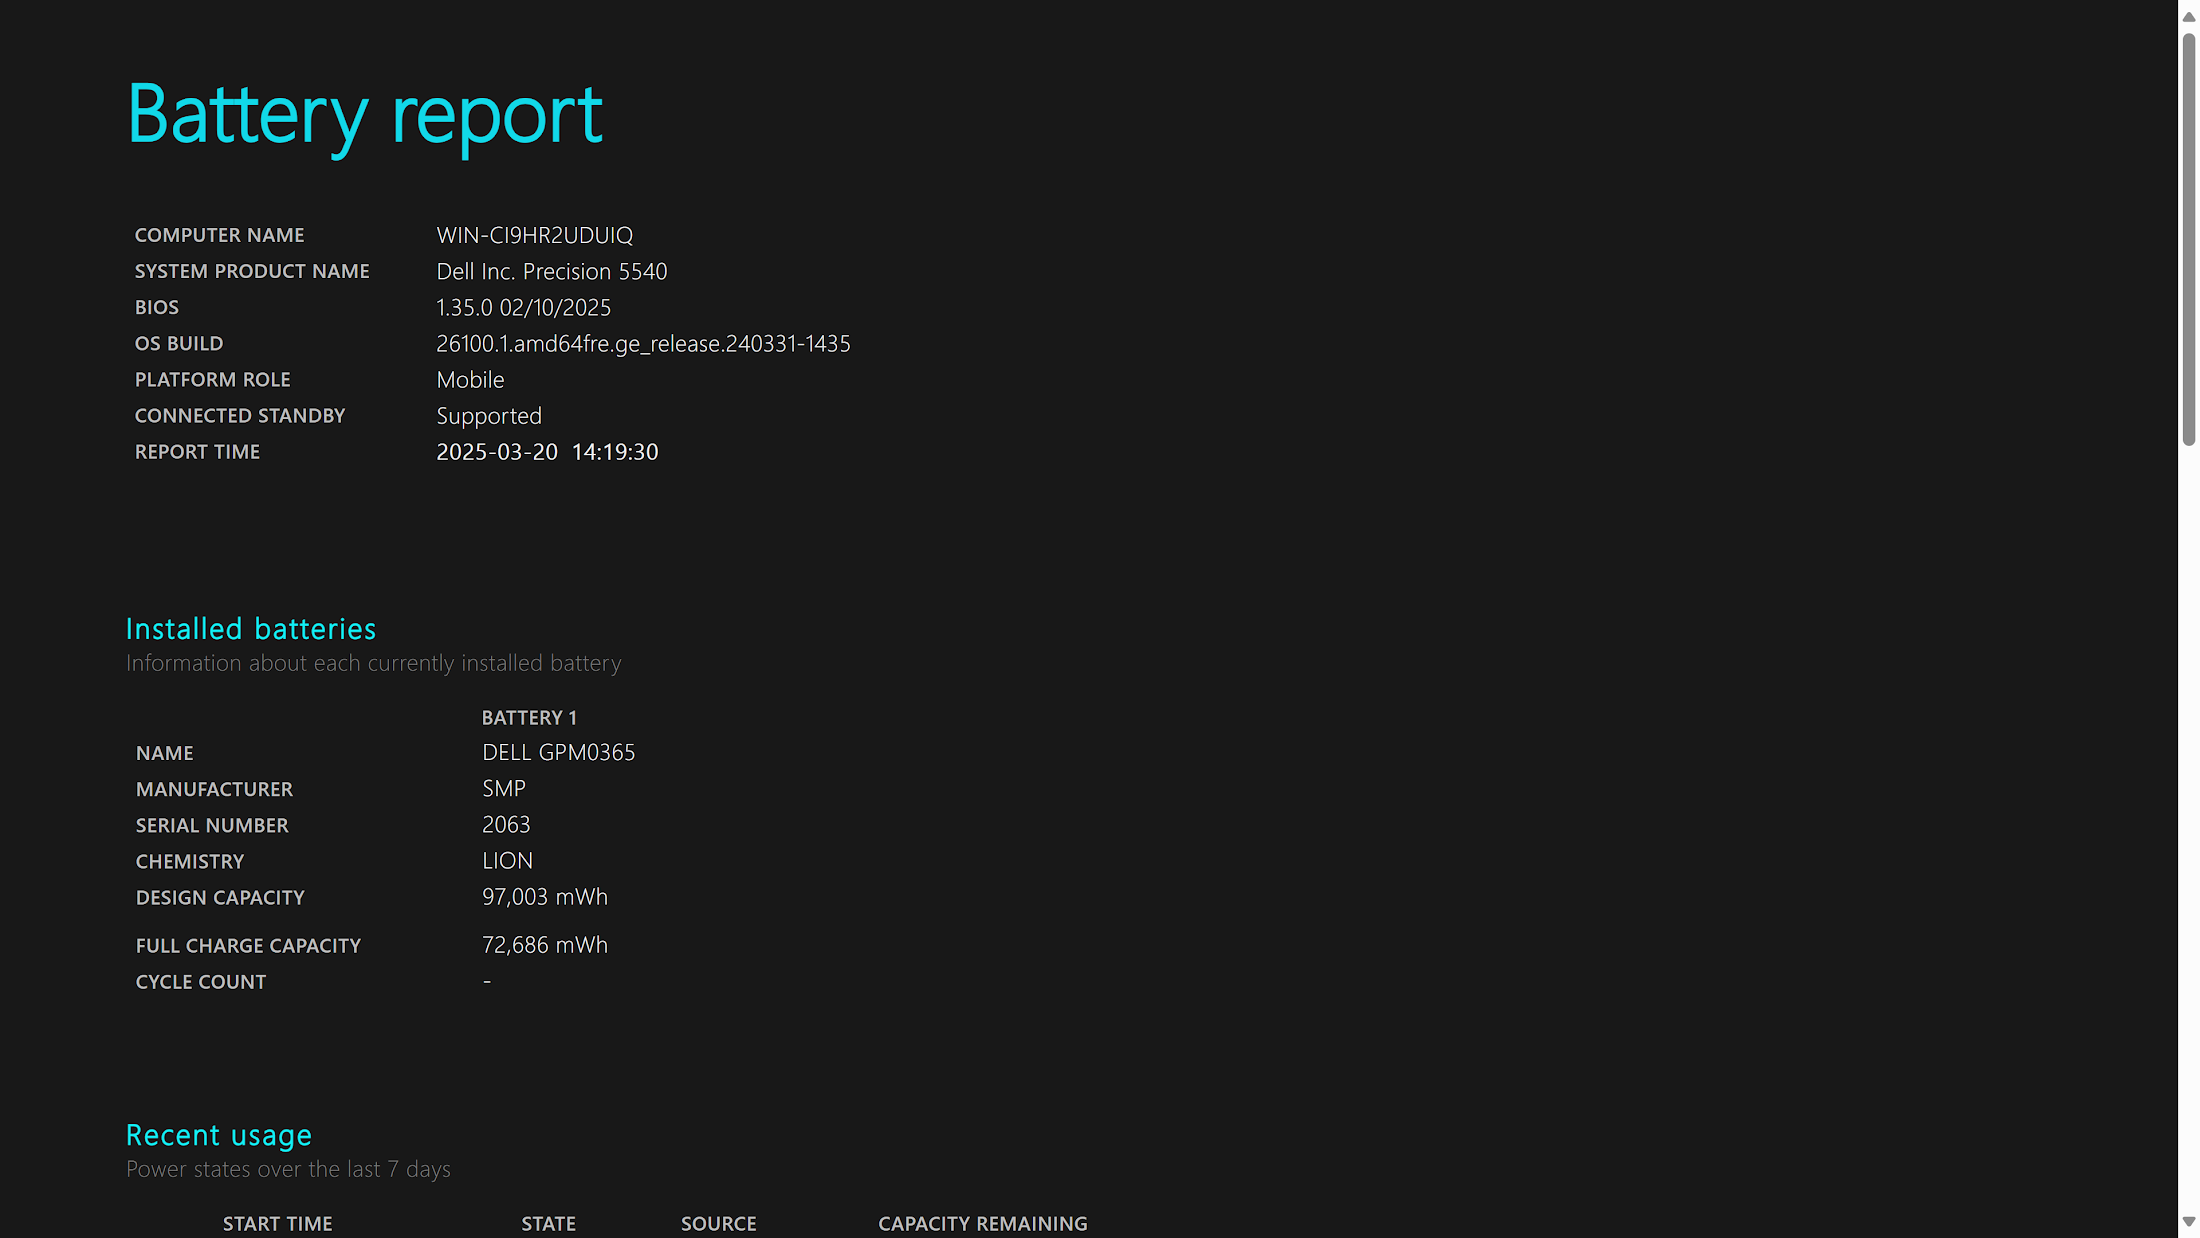Click the BIOS label
2200x1238 pixels.
[157, 307]
